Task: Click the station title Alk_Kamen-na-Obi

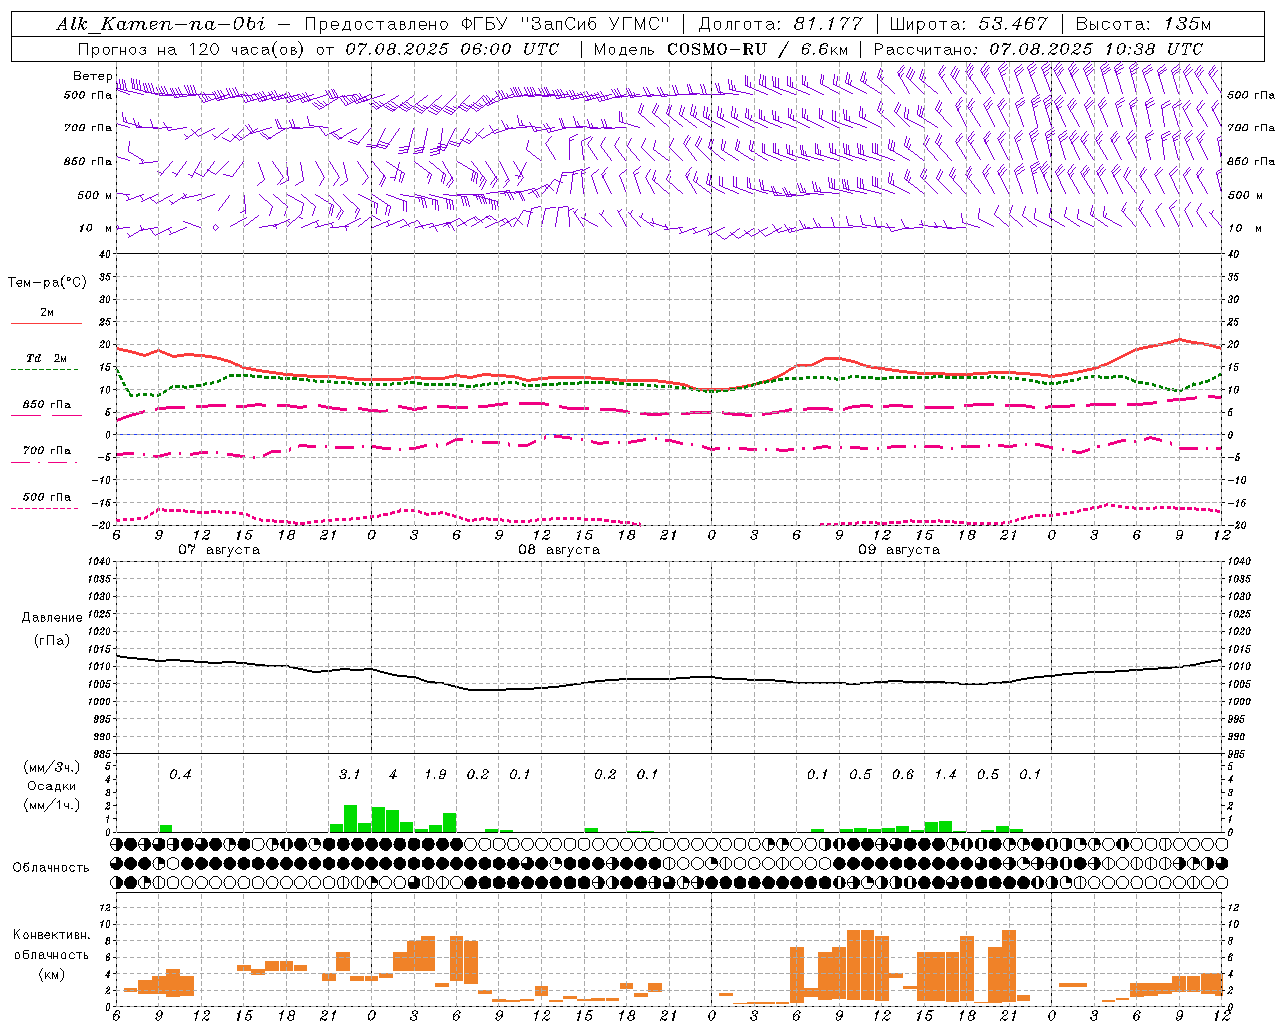Action: pos(161,24)
